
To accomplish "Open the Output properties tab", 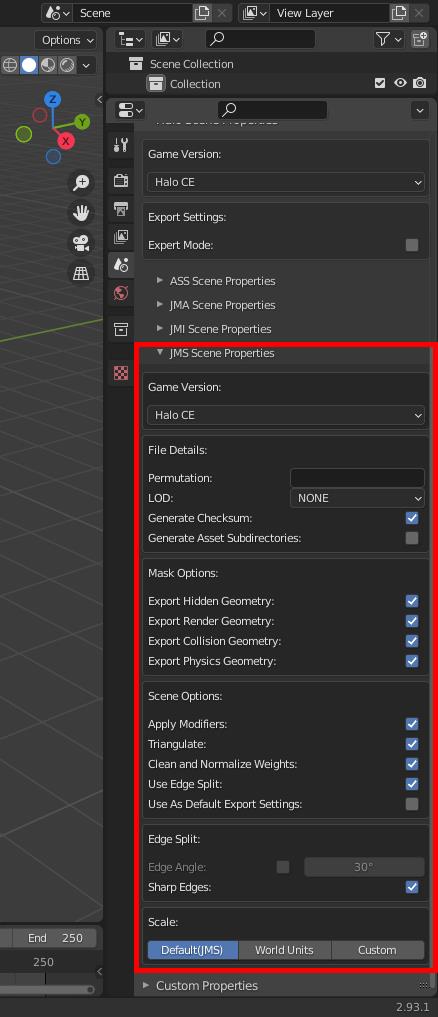I will [x=121, y=208].
